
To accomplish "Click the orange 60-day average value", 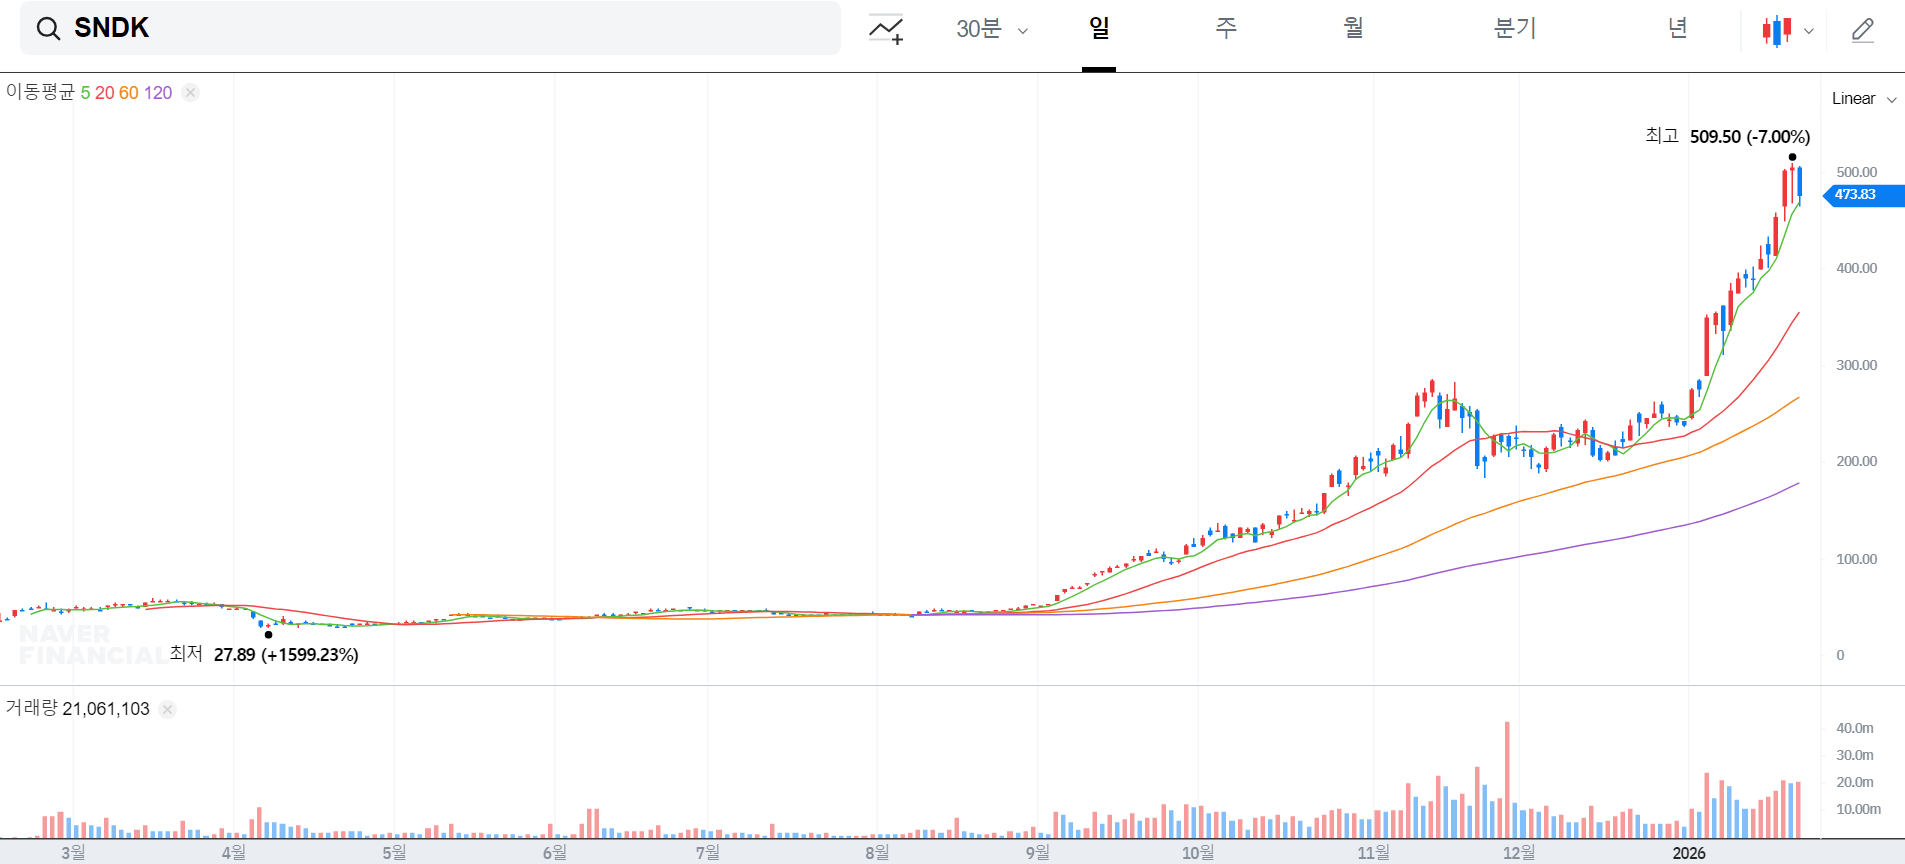I will point(129,93).
